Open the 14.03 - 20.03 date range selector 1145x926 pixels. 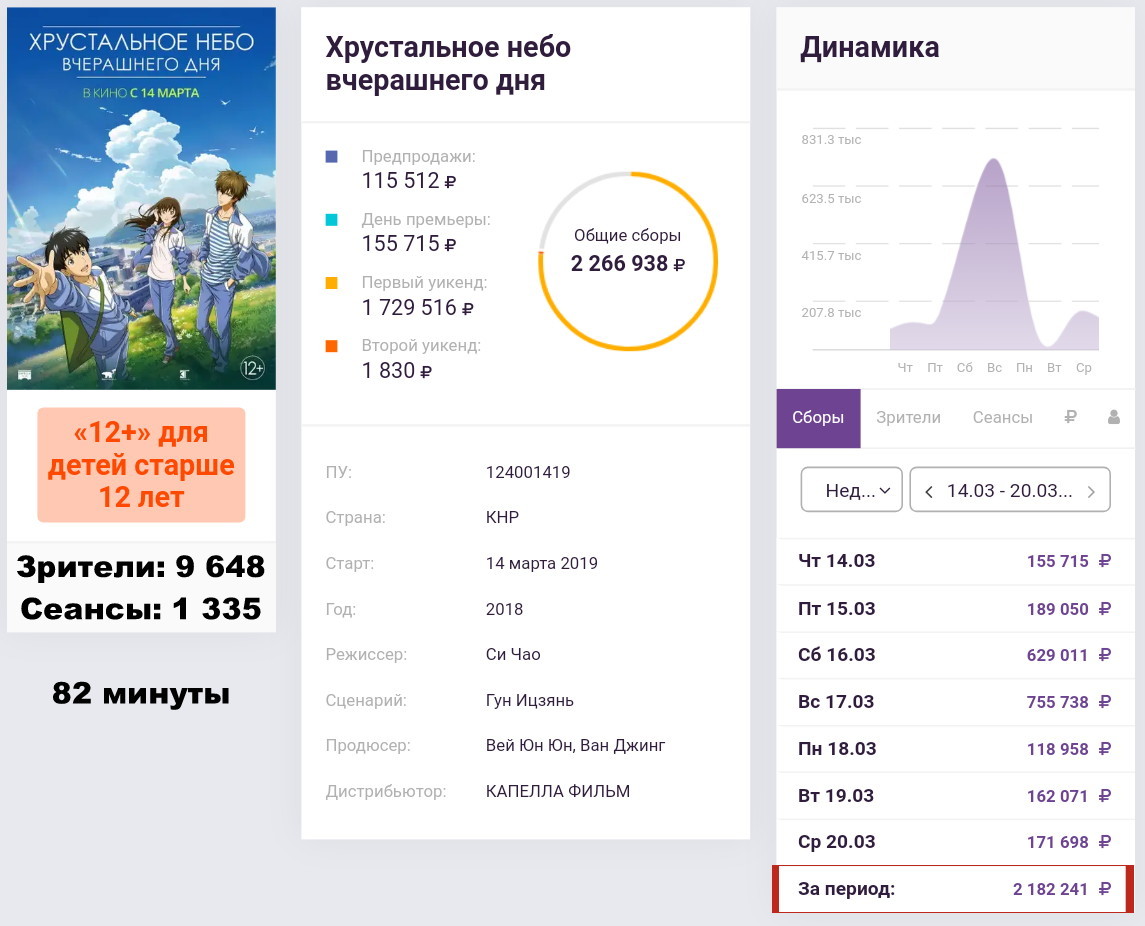(x=1009, y=491)
